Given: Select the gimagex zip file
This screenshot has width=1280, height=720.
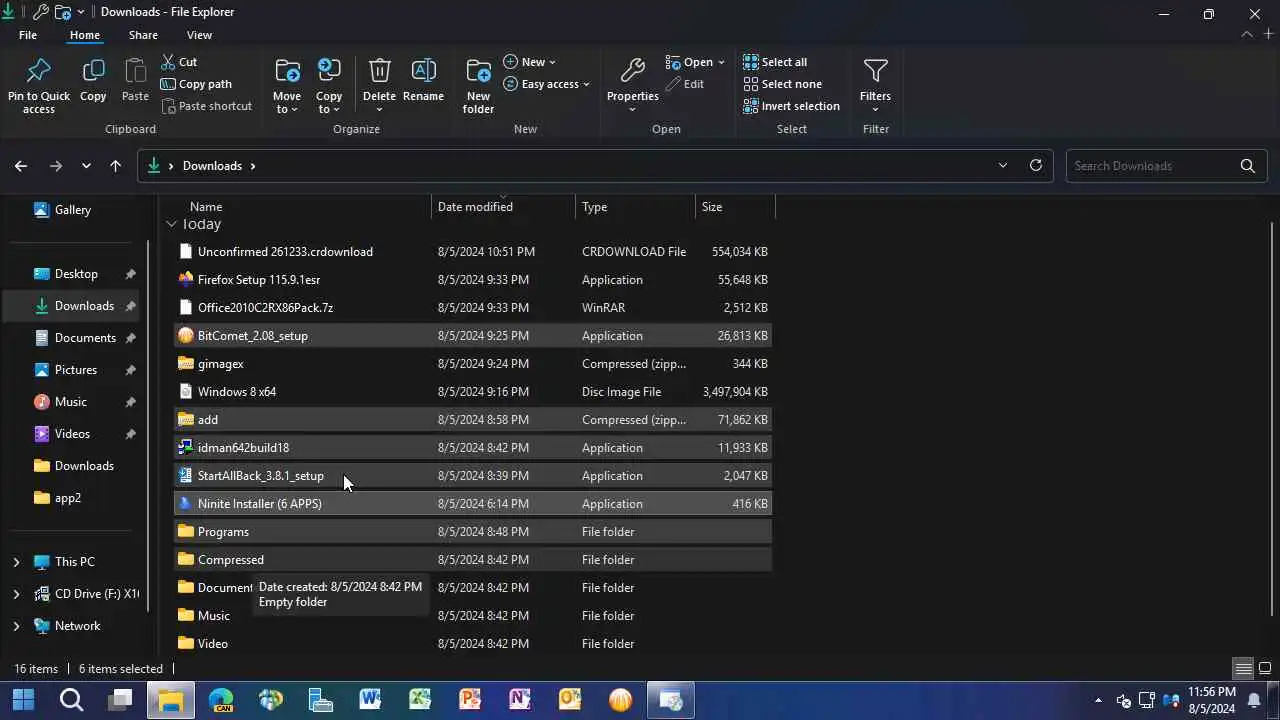Looking at the screenshot, I should (472, 364).
